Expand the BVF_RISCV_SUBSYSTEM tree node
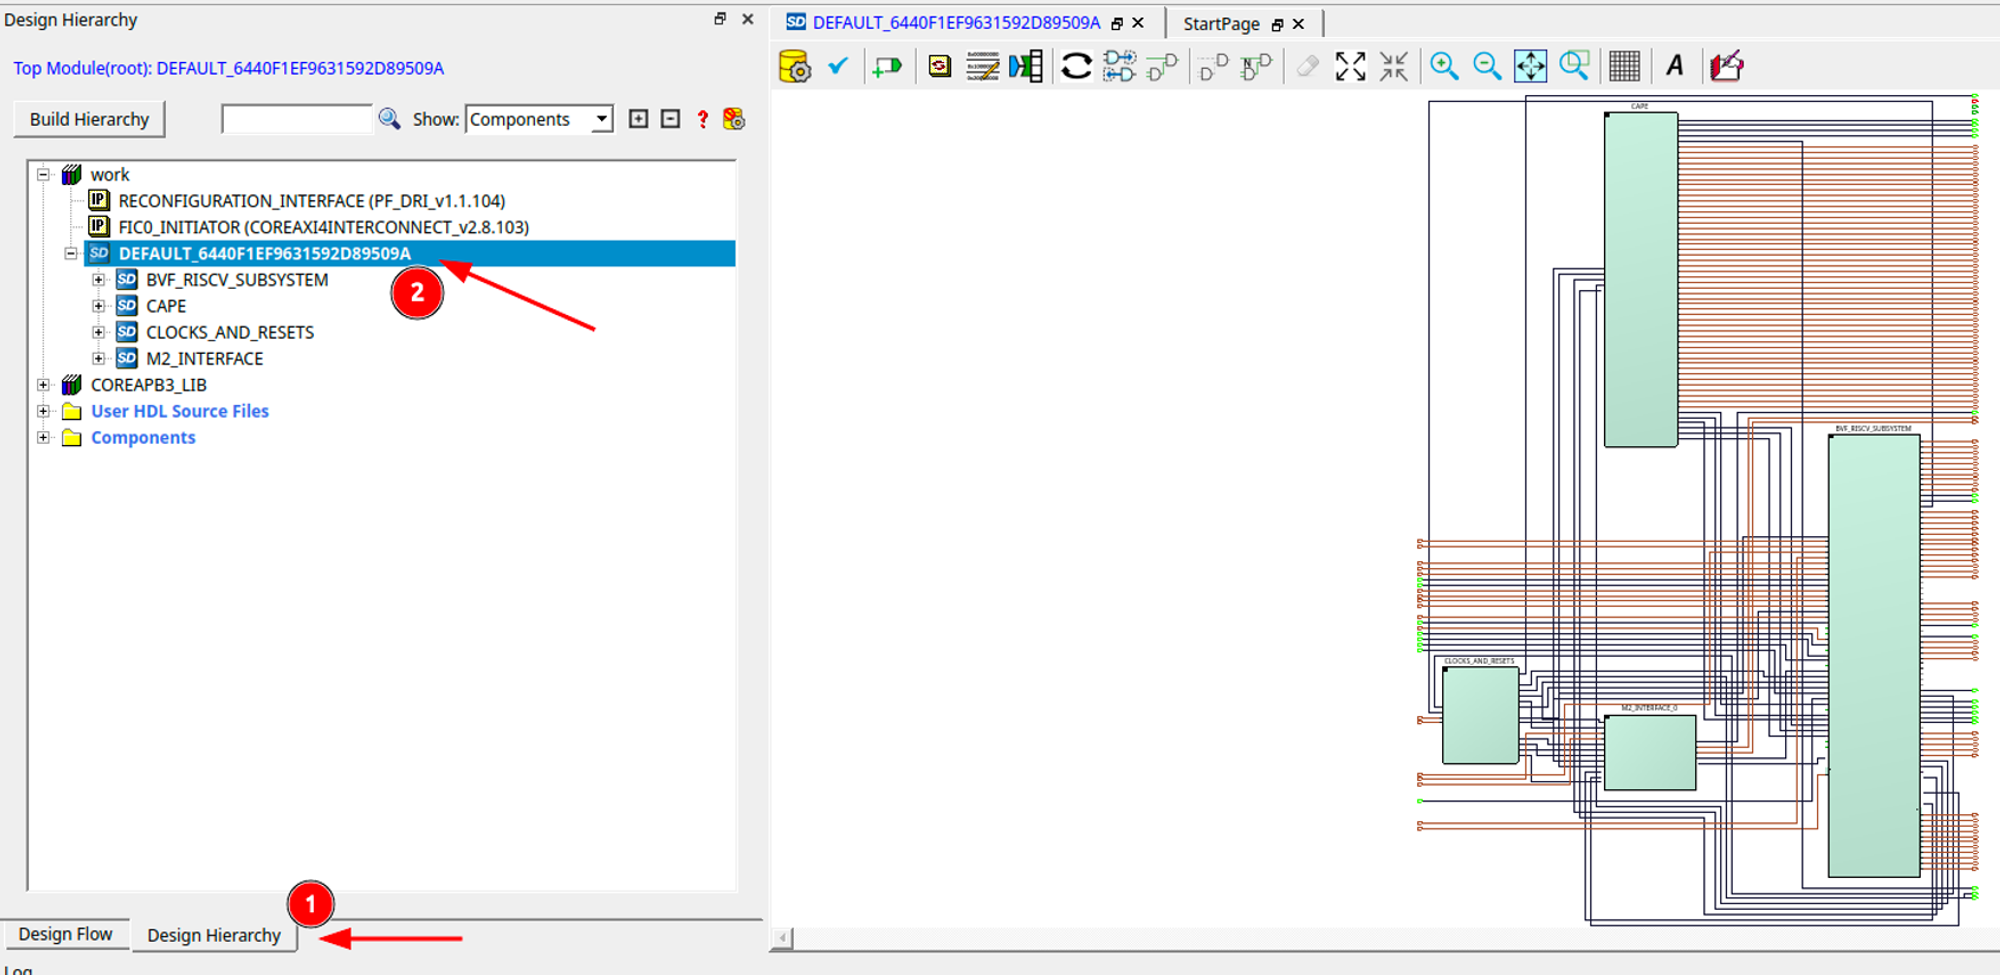This screenshot has height=975, width=2000. (x=99, y=280)
